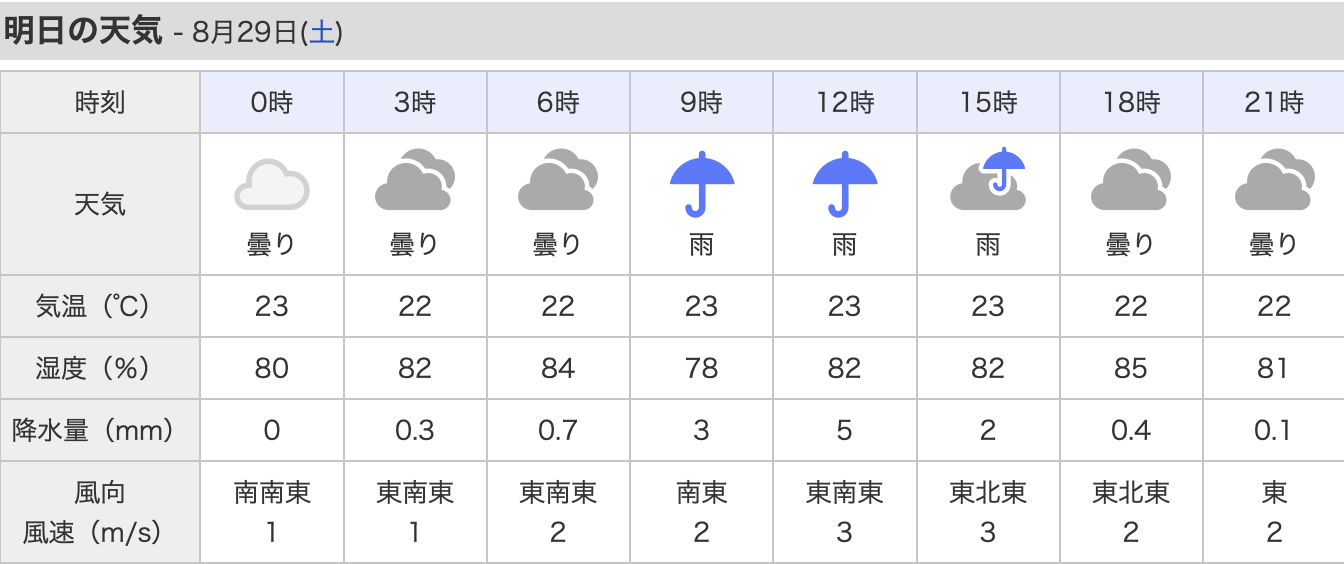
Task: Click the 15時 cloud with umbrella icon
Action: (988, 178)
